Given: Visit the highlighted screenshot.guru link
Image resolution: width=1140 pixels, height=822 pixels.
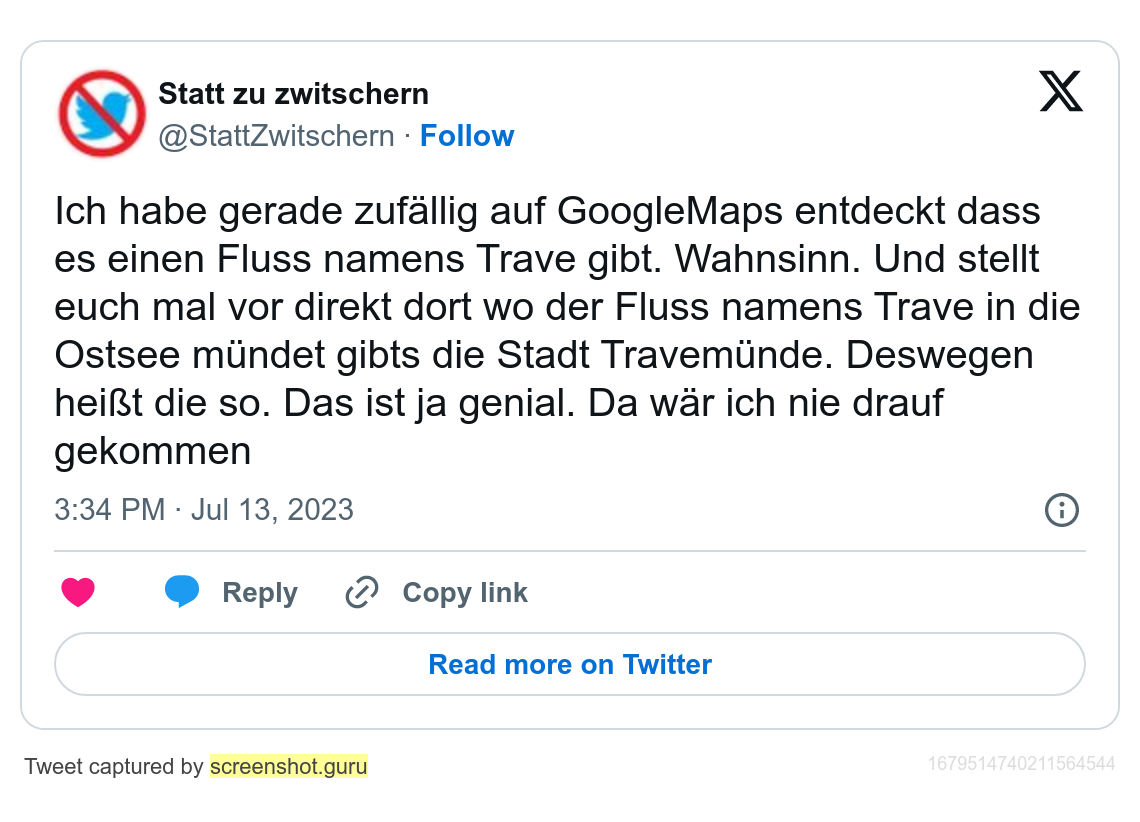Looking at the screenshot, I should coord(289,767).
